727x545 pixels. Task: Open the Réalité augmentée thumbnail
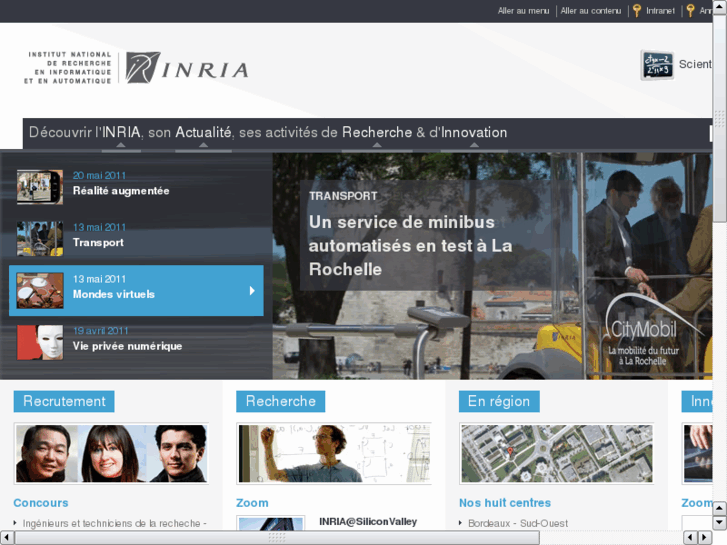[x=40, y=187]
